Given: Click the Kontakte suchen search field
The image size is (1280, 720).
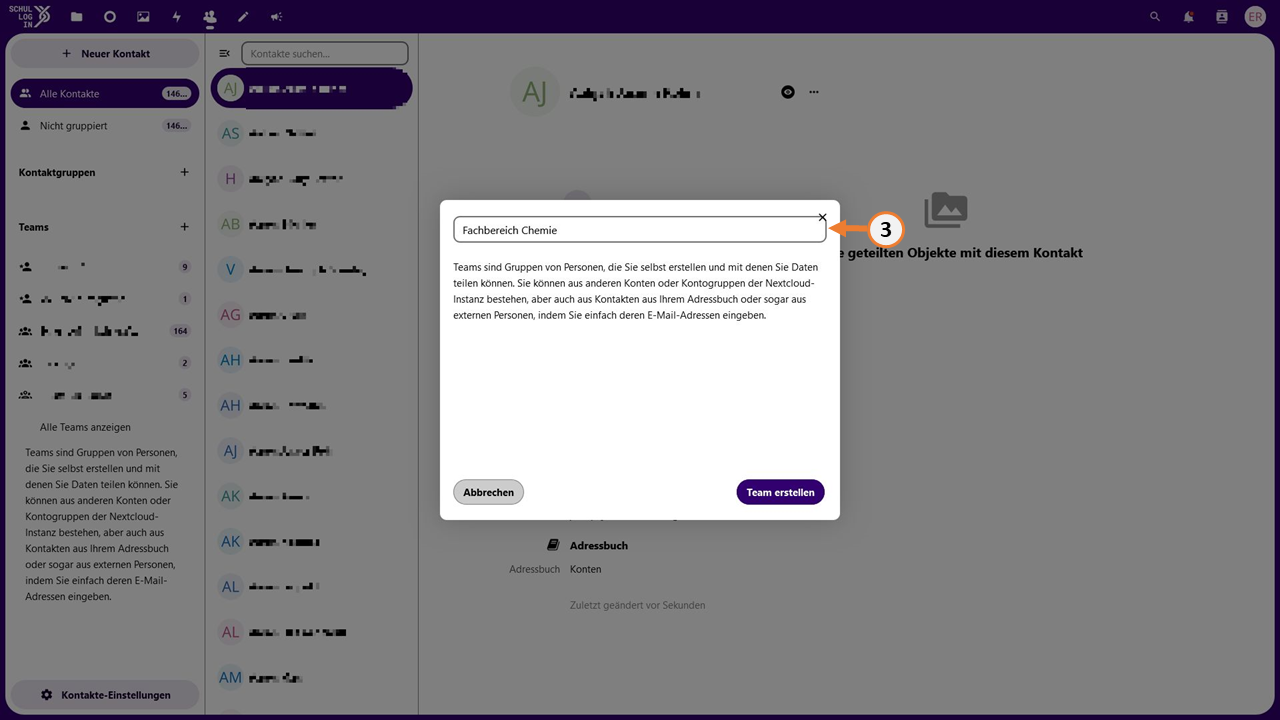Looking at the screenshot, I should 325,53.
